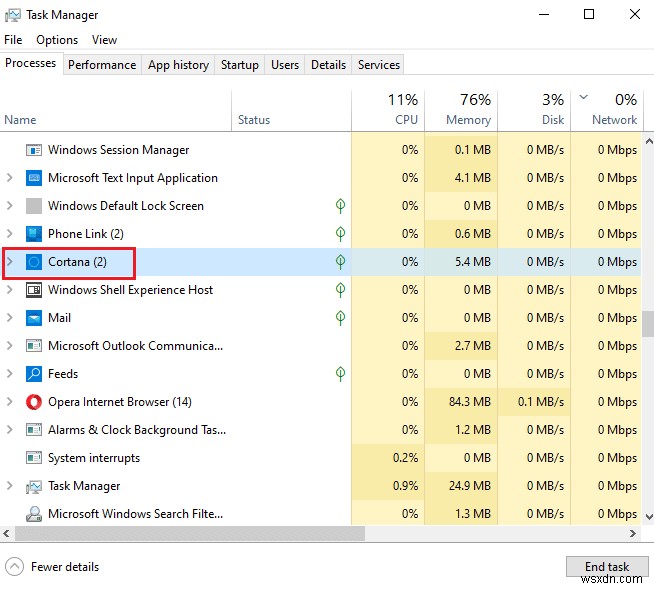Sort processes by the Name column
Screen dimensions: 654x589
116,111
